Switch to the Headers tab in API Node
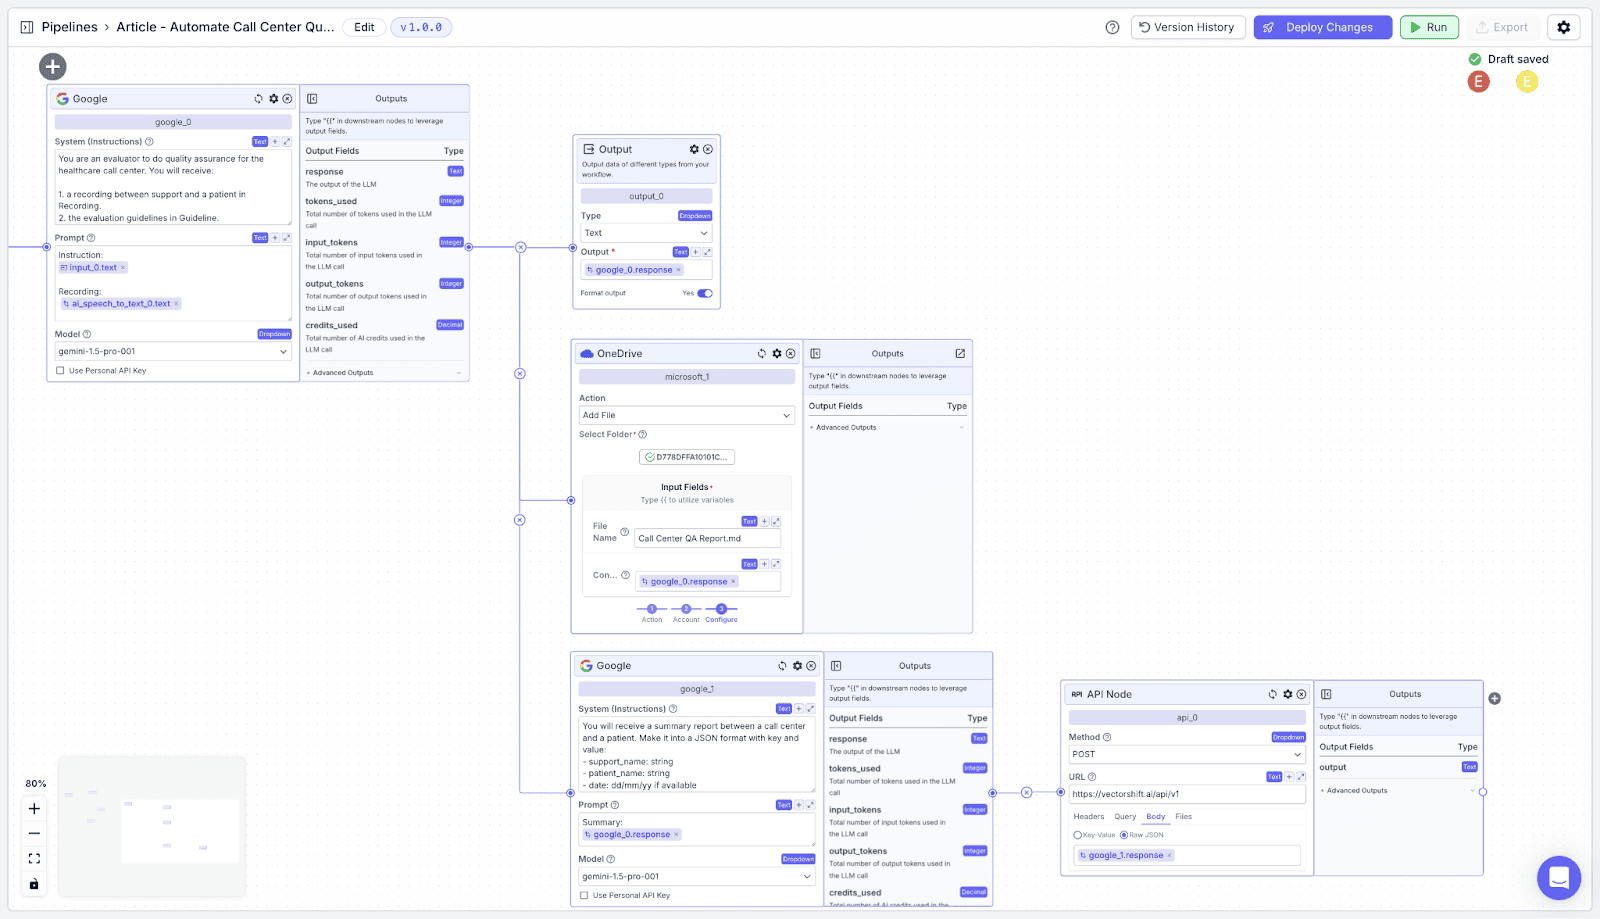Screen dimensions: 1600x919 pyautogui.click(x=1089, y=817)
